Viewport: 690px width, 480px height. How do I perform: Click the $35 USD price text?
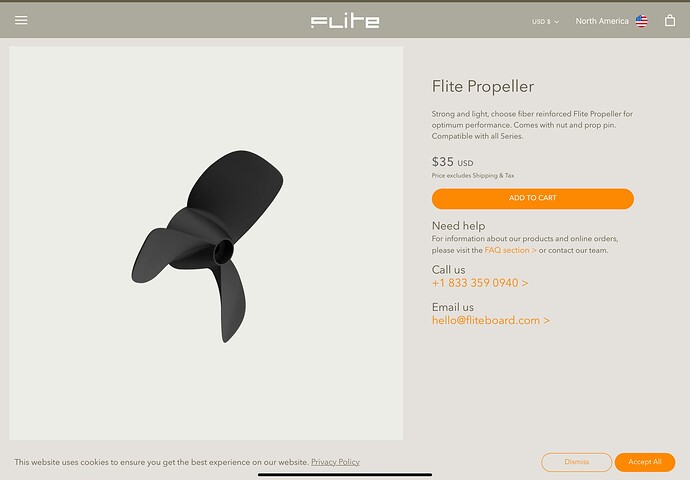point(452,162)
